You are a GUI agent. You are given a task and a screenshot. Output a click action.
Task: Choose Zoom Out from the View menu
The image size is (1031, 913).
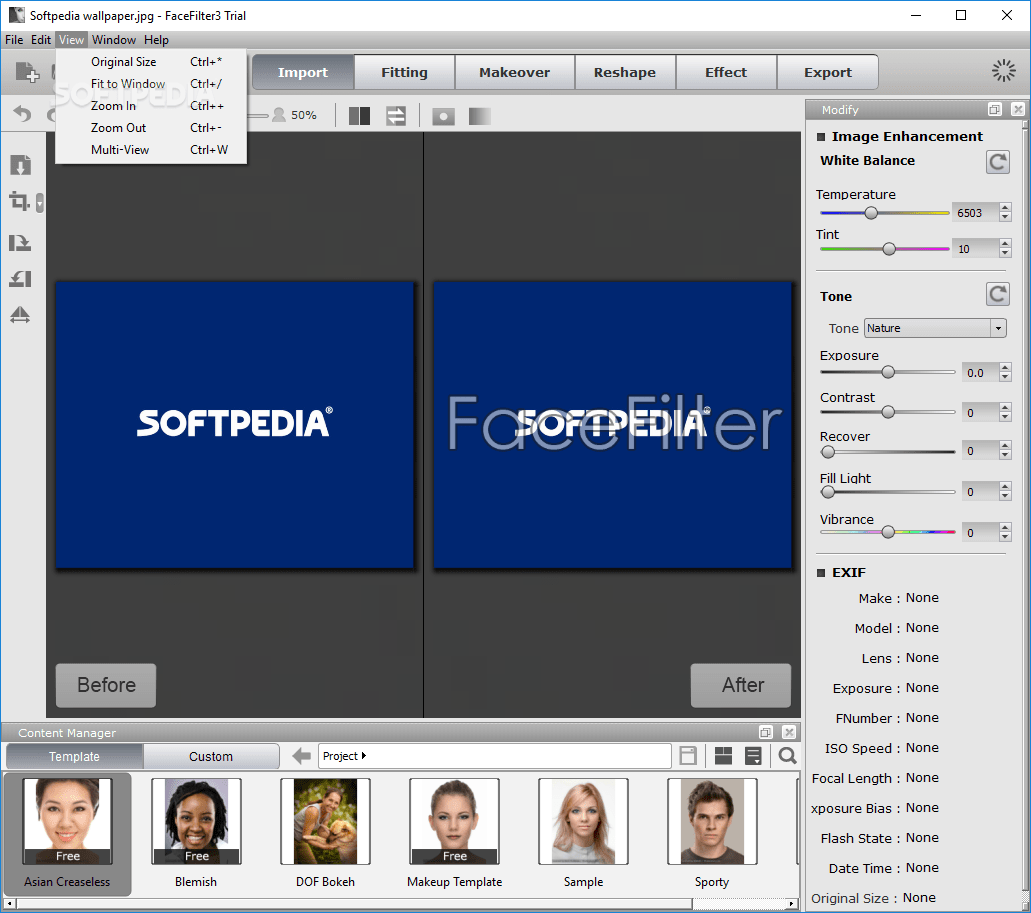[x=151, y=128]
